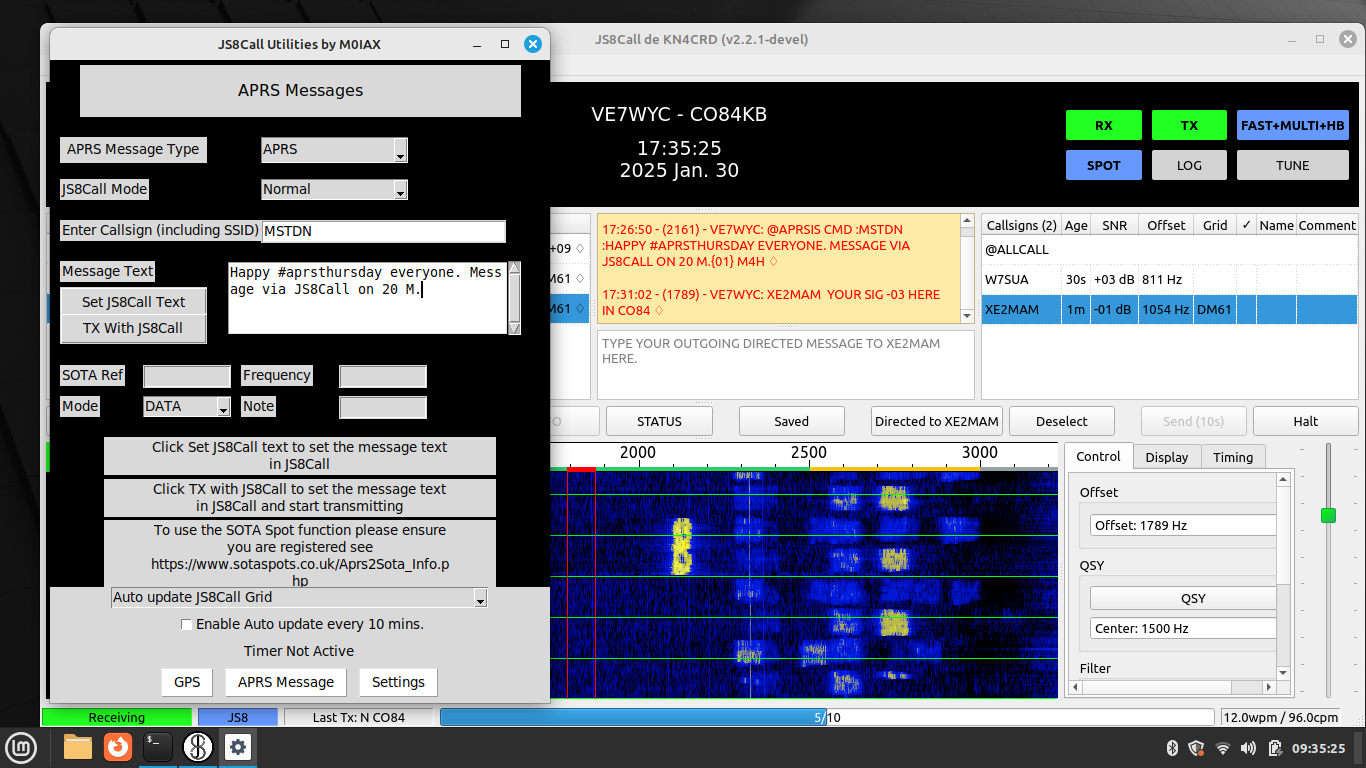Screen dimensions: 1366x768
Task: Open the security shield tray icon
Action: pyautogui.click(x=1196, y=748)
